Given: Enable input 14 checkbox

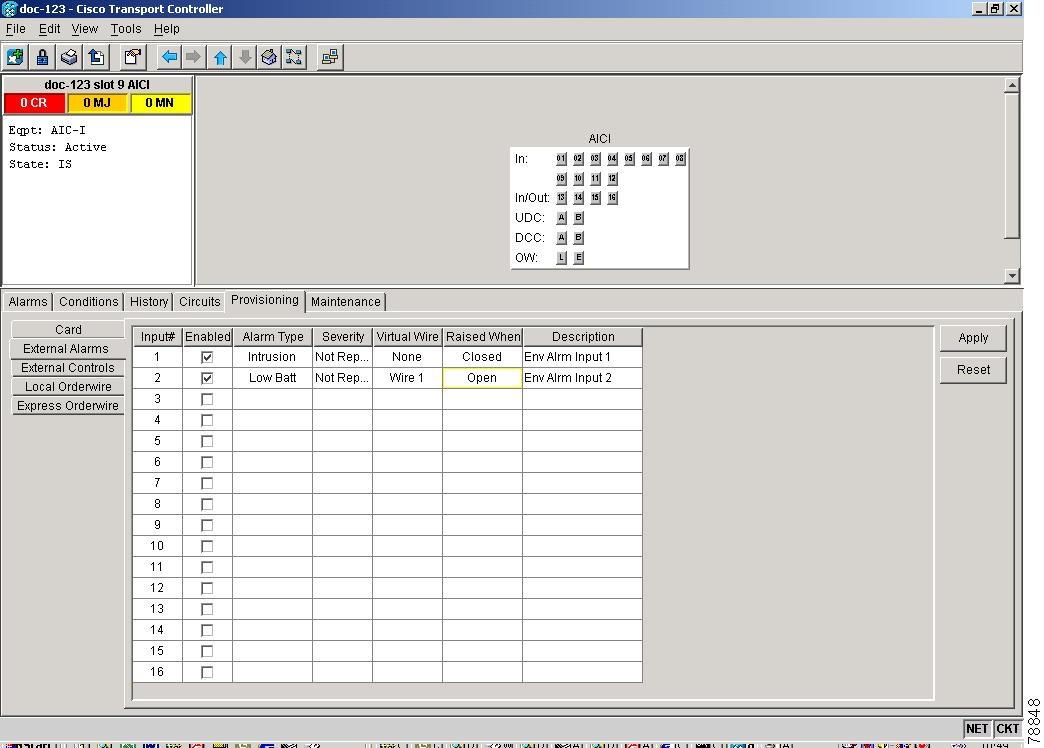Looking at the screenshot, I should click(x=207, y=630).
